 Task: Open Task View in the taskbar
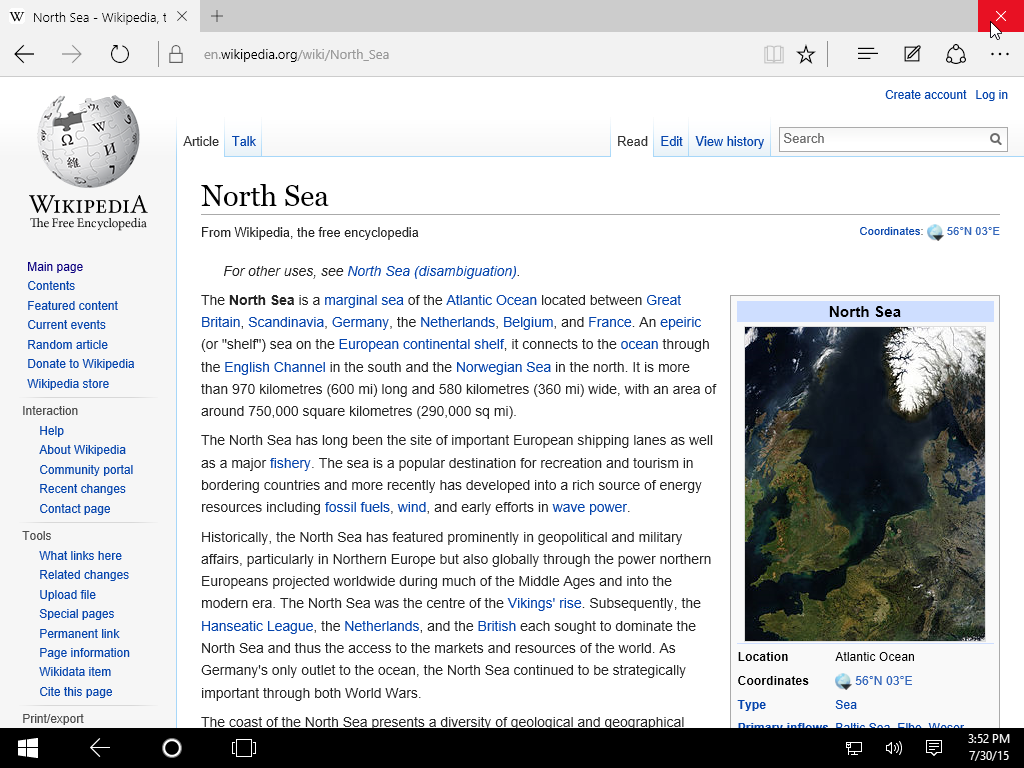[244, 748]
